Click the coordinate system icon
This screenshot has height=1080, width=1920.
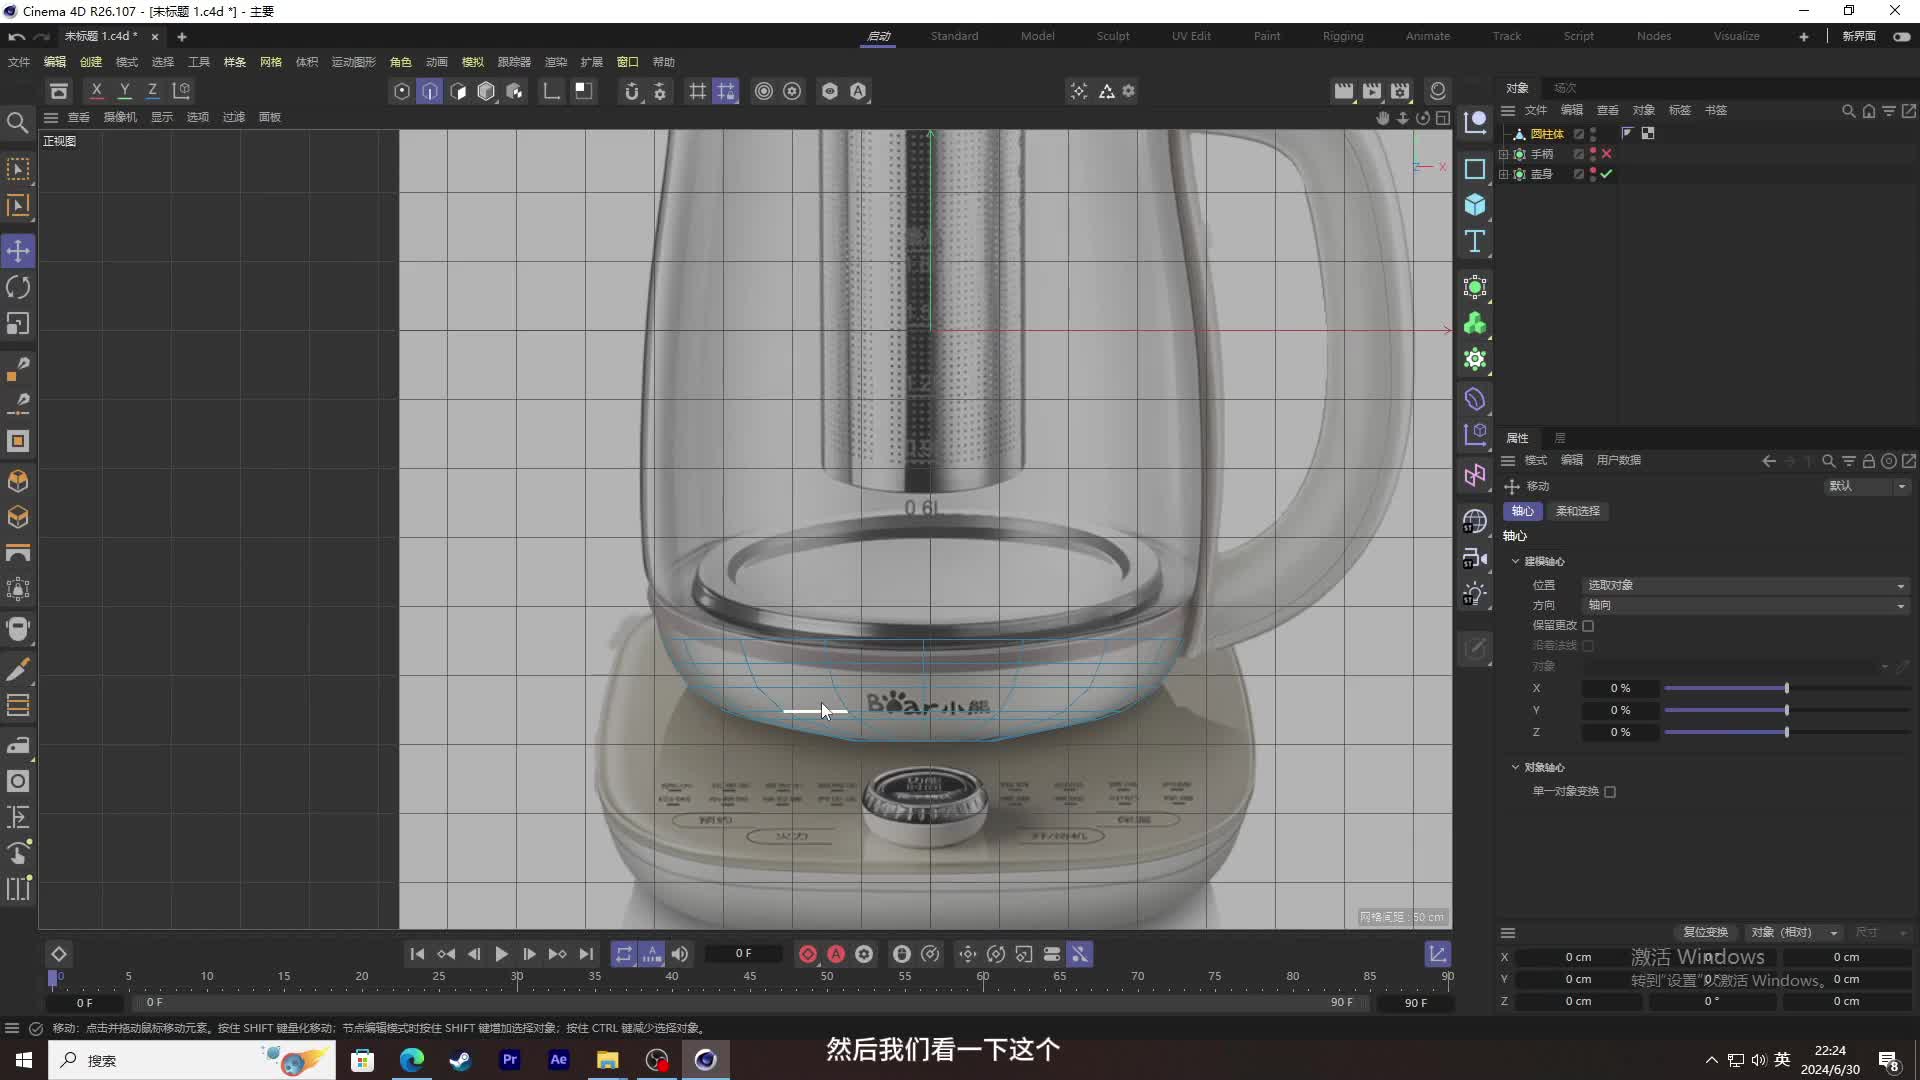[181, 91]
